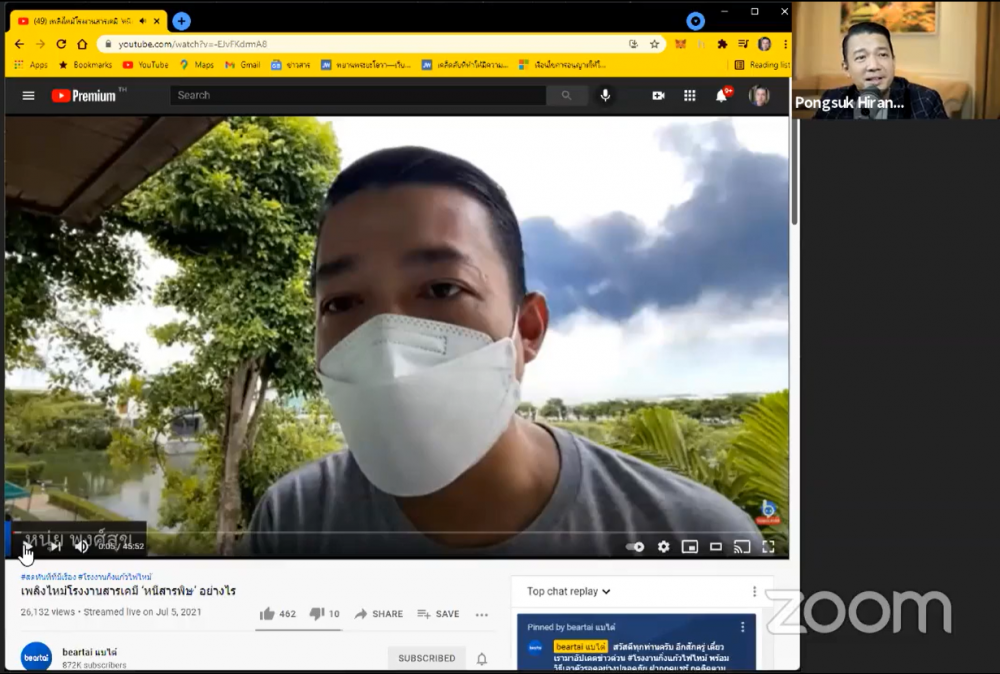The height and width of the screenshot is (674, 1000).
Task: Enter fullscreen mode in video player
Action: pos(768,547)
